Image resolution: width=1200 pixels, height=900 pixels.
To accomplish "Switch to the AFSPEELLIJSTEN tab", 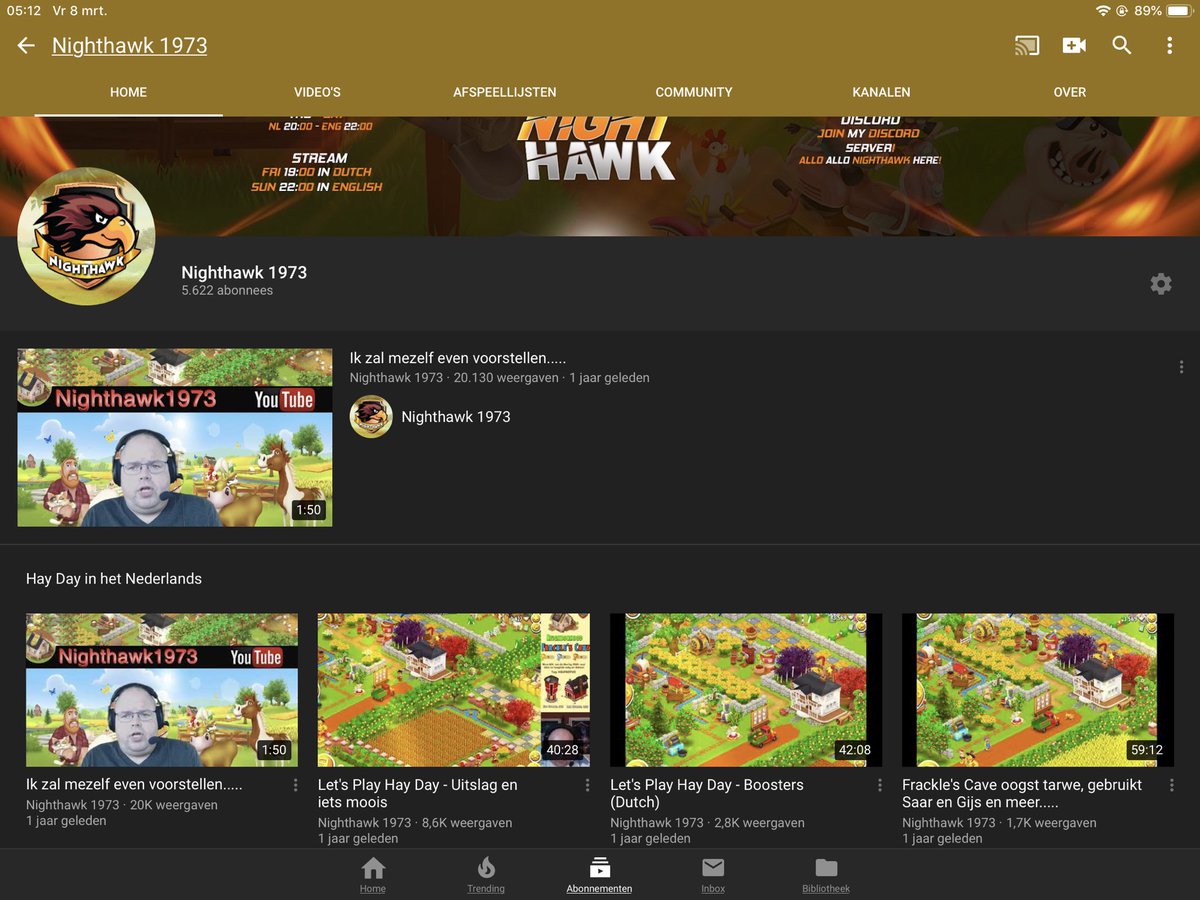I will tap(505, 92).
